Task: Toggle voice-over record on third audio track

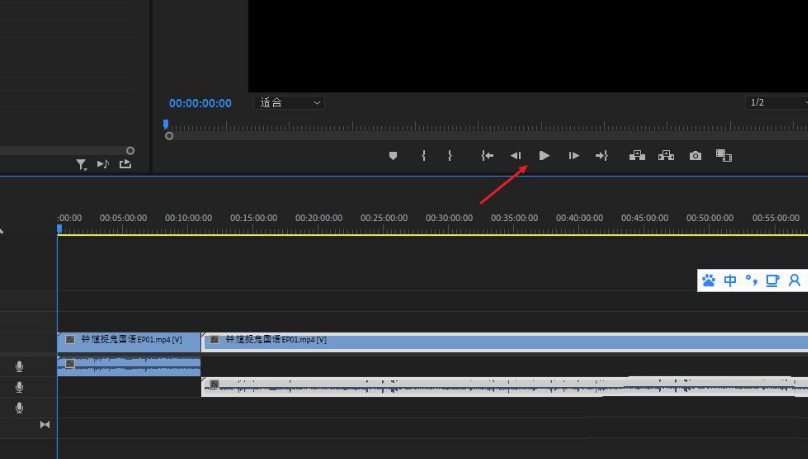Action: click(19, 407)
